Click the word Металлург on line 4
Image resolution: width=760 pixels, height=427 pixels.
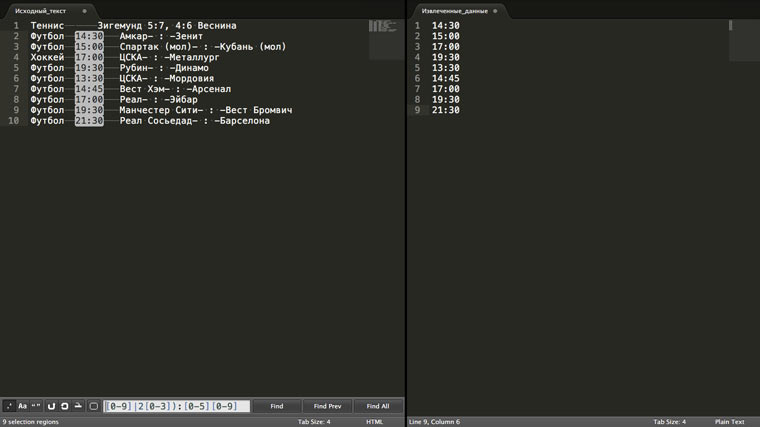click(194, 57)
